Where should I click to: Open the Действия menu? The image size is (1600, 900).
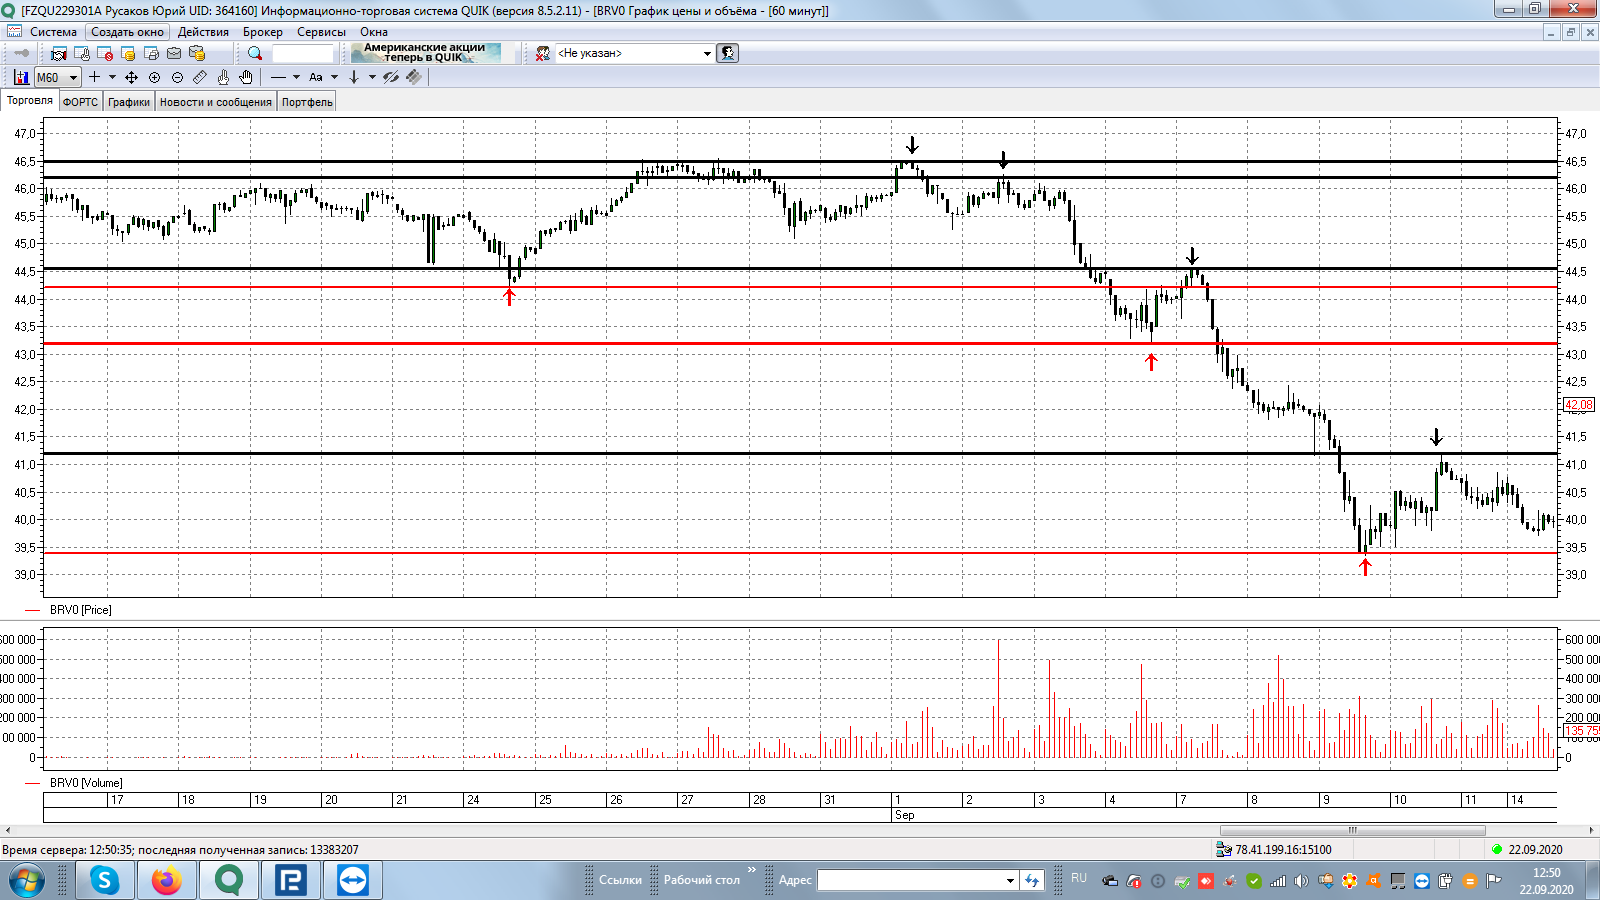(203, 32)
